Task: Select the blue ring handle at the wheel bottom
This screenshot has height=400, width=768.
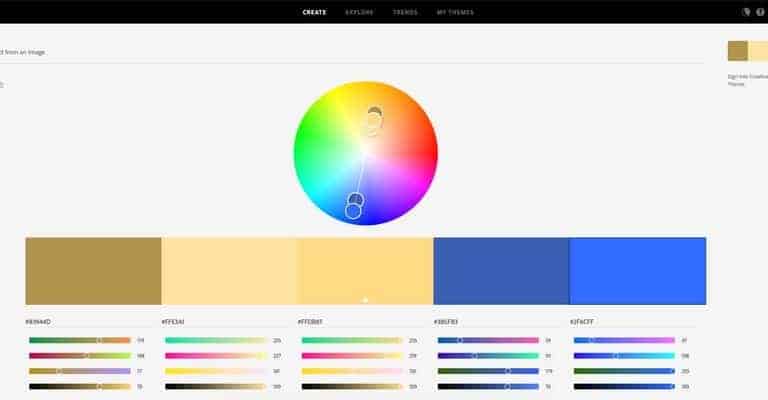Action: pyautogui.click(x=353, y=211)
